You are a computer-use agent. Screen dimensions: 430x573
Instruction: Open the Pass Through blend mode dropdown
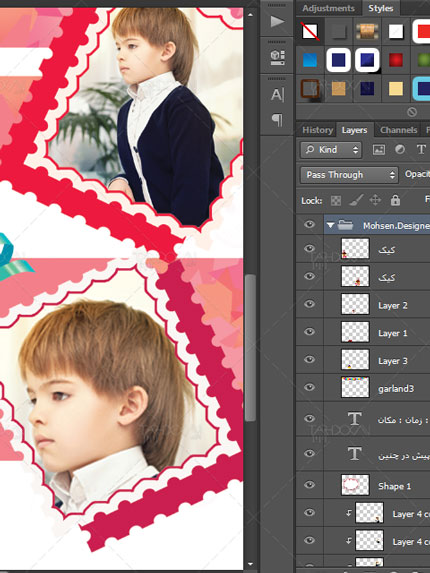coord(349,175)
